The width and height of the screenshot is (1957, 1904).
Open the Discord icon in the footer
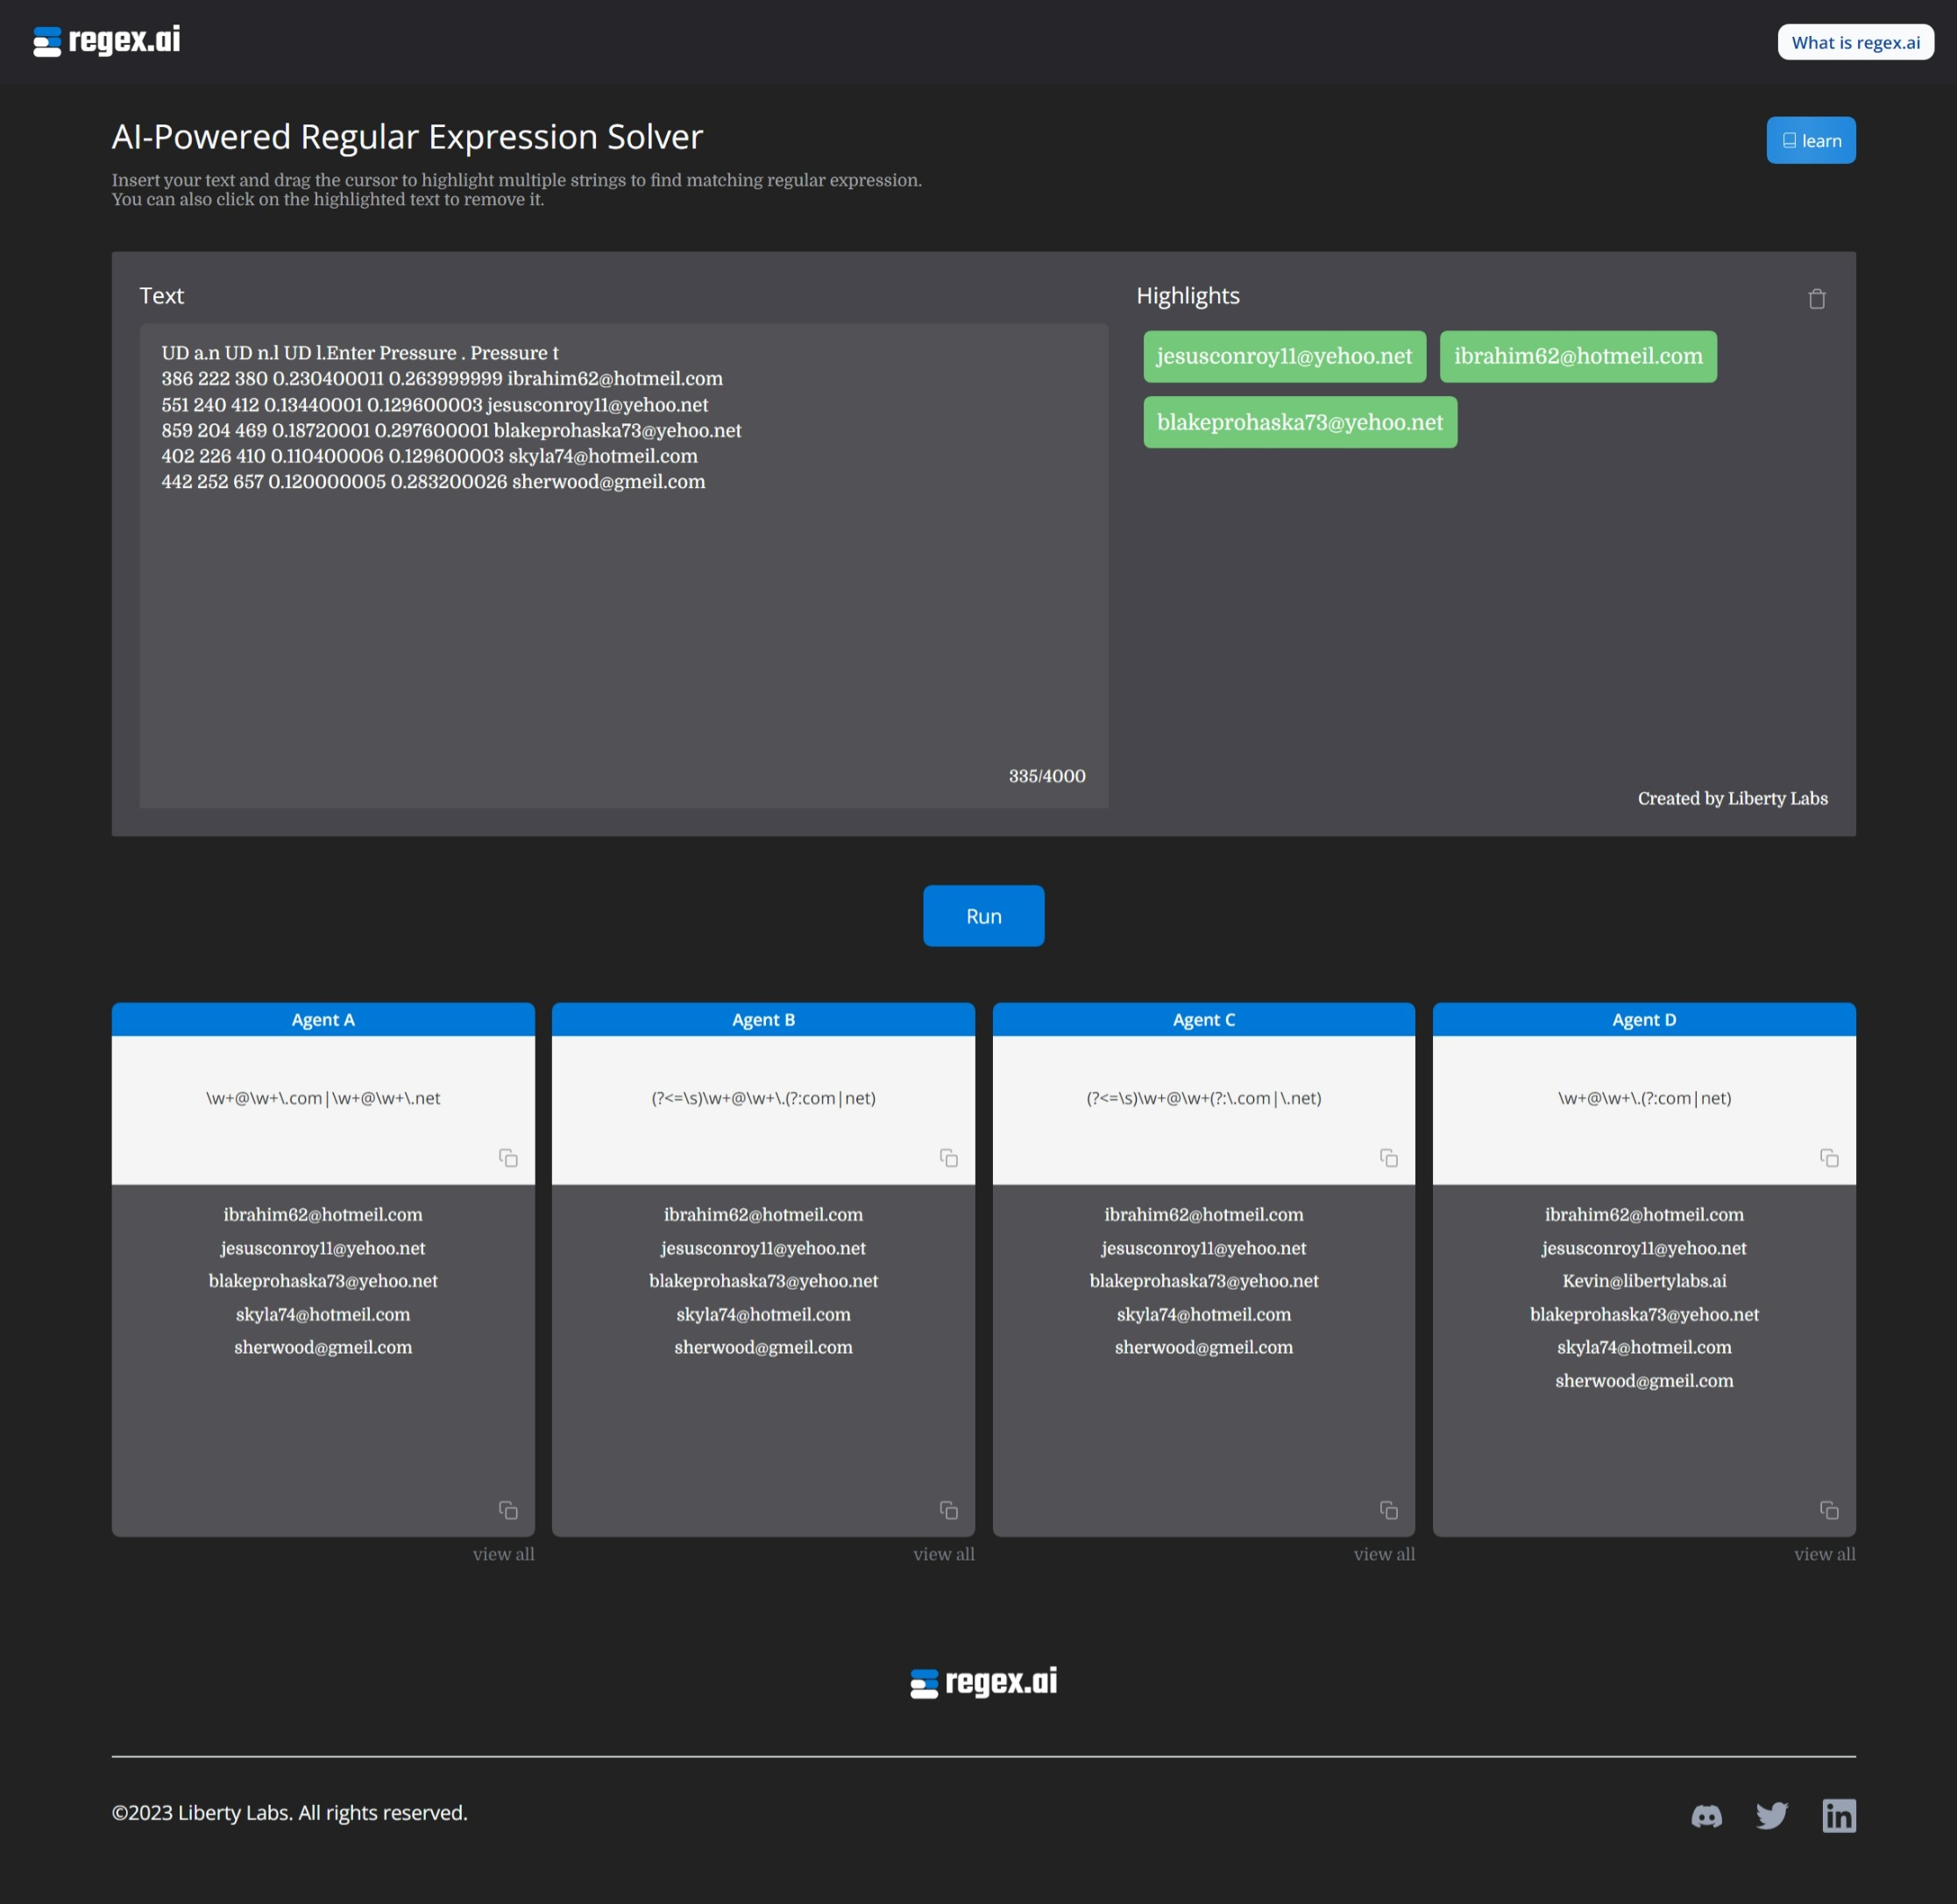pos(1706,1816)
